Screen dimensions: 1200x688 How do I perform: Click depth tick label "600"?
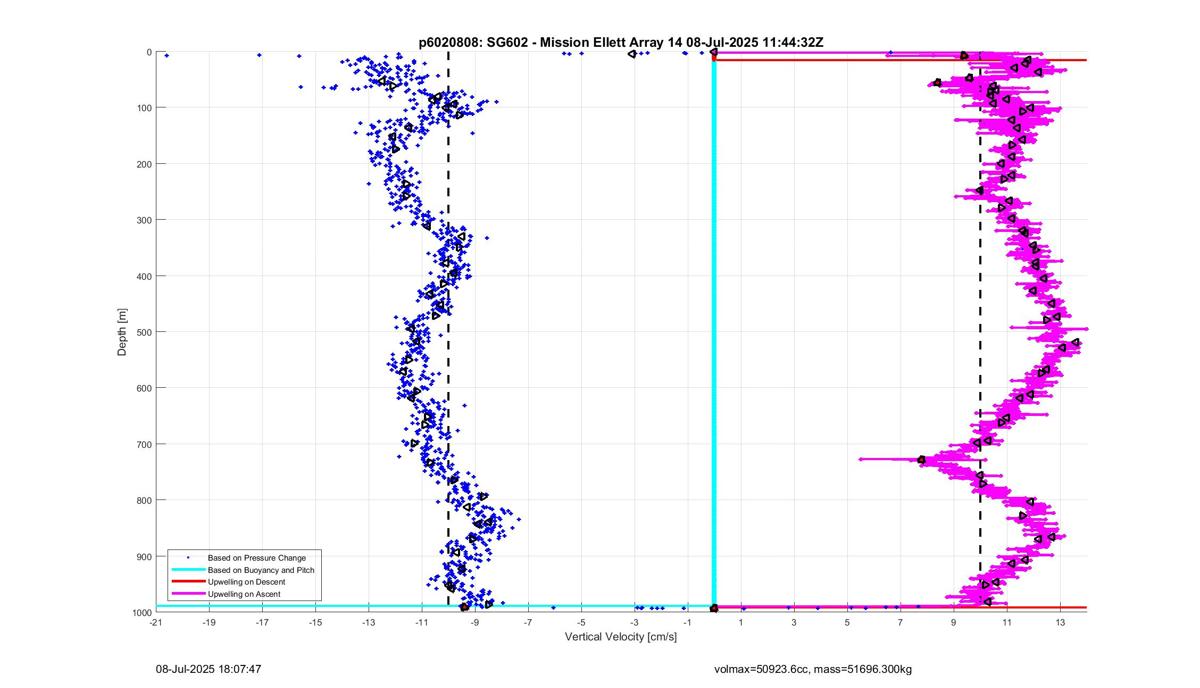pos(143,388)
